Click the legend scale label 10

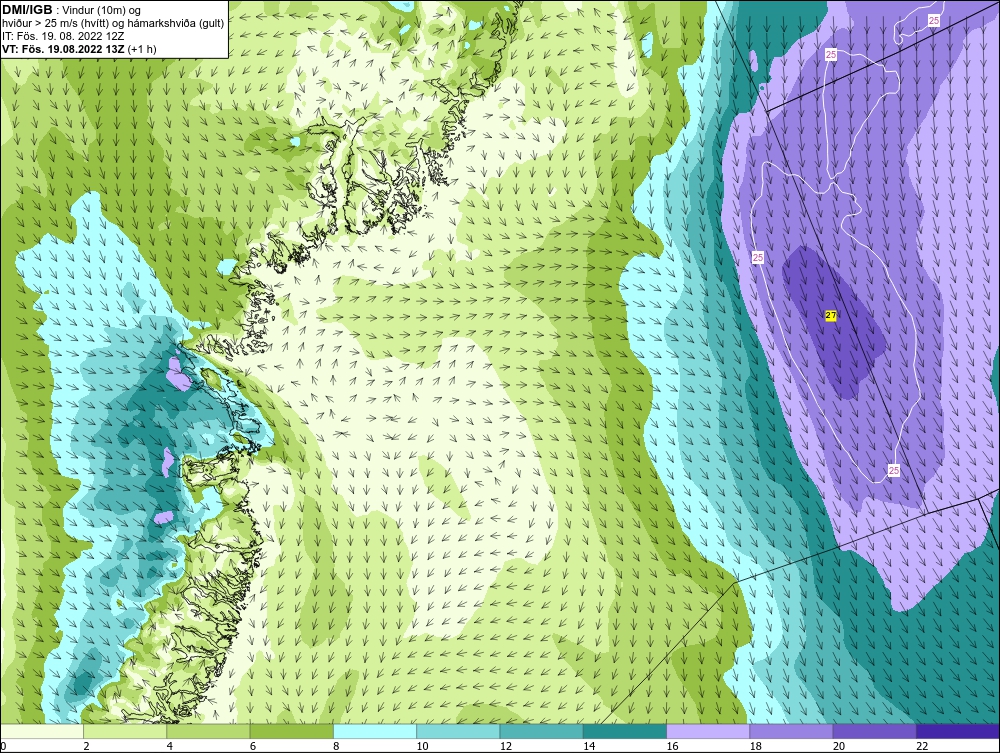point(422,746)
